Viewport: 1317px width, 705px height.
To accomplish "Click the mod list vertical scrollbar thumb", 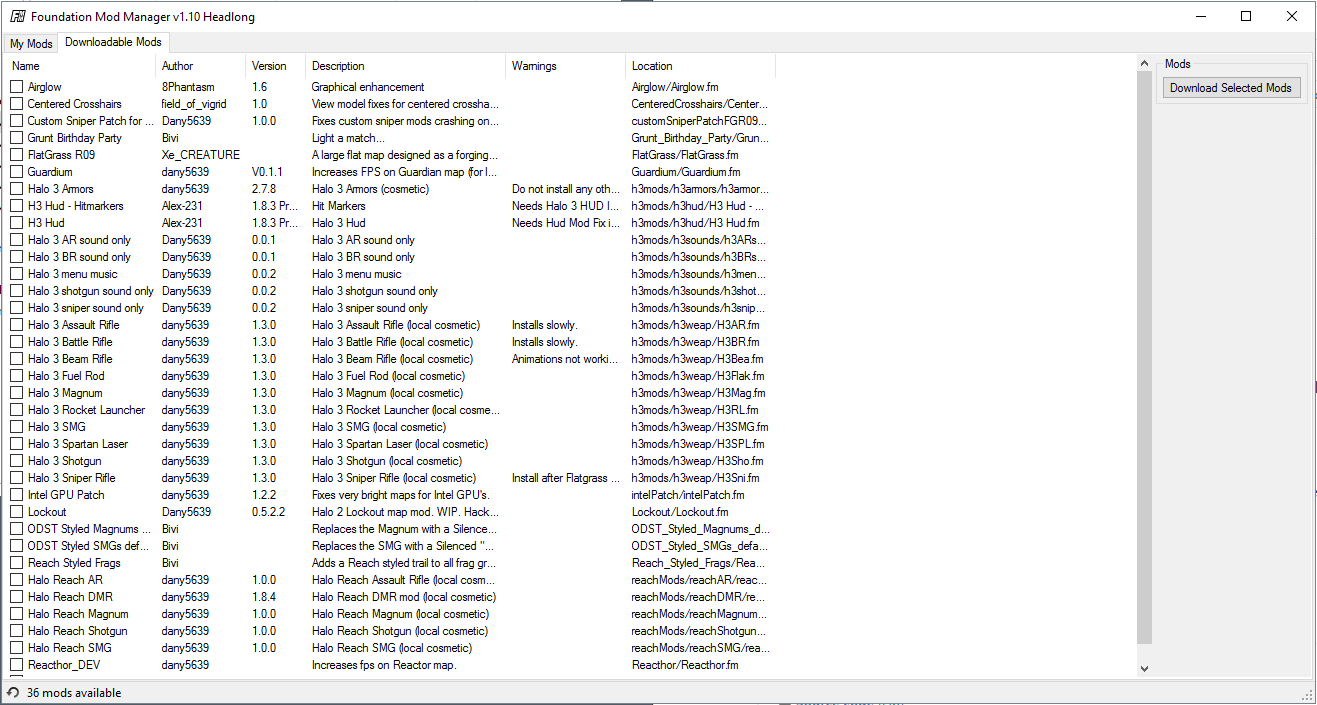I will coord(1144,358).
